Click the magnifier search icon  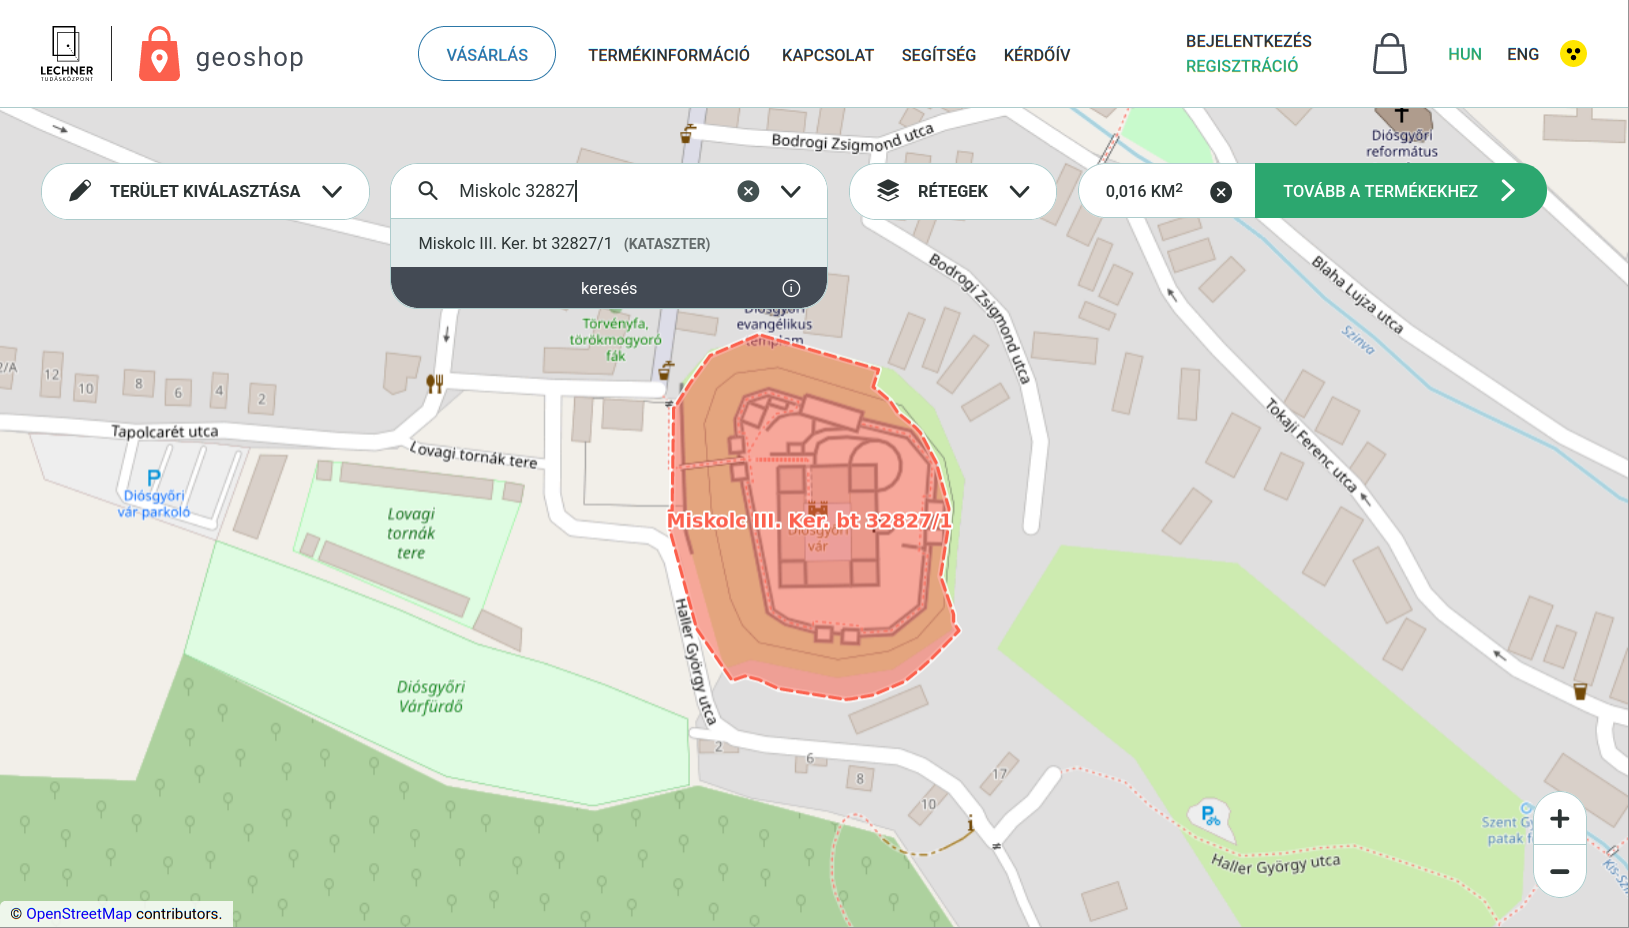[428, 191]
